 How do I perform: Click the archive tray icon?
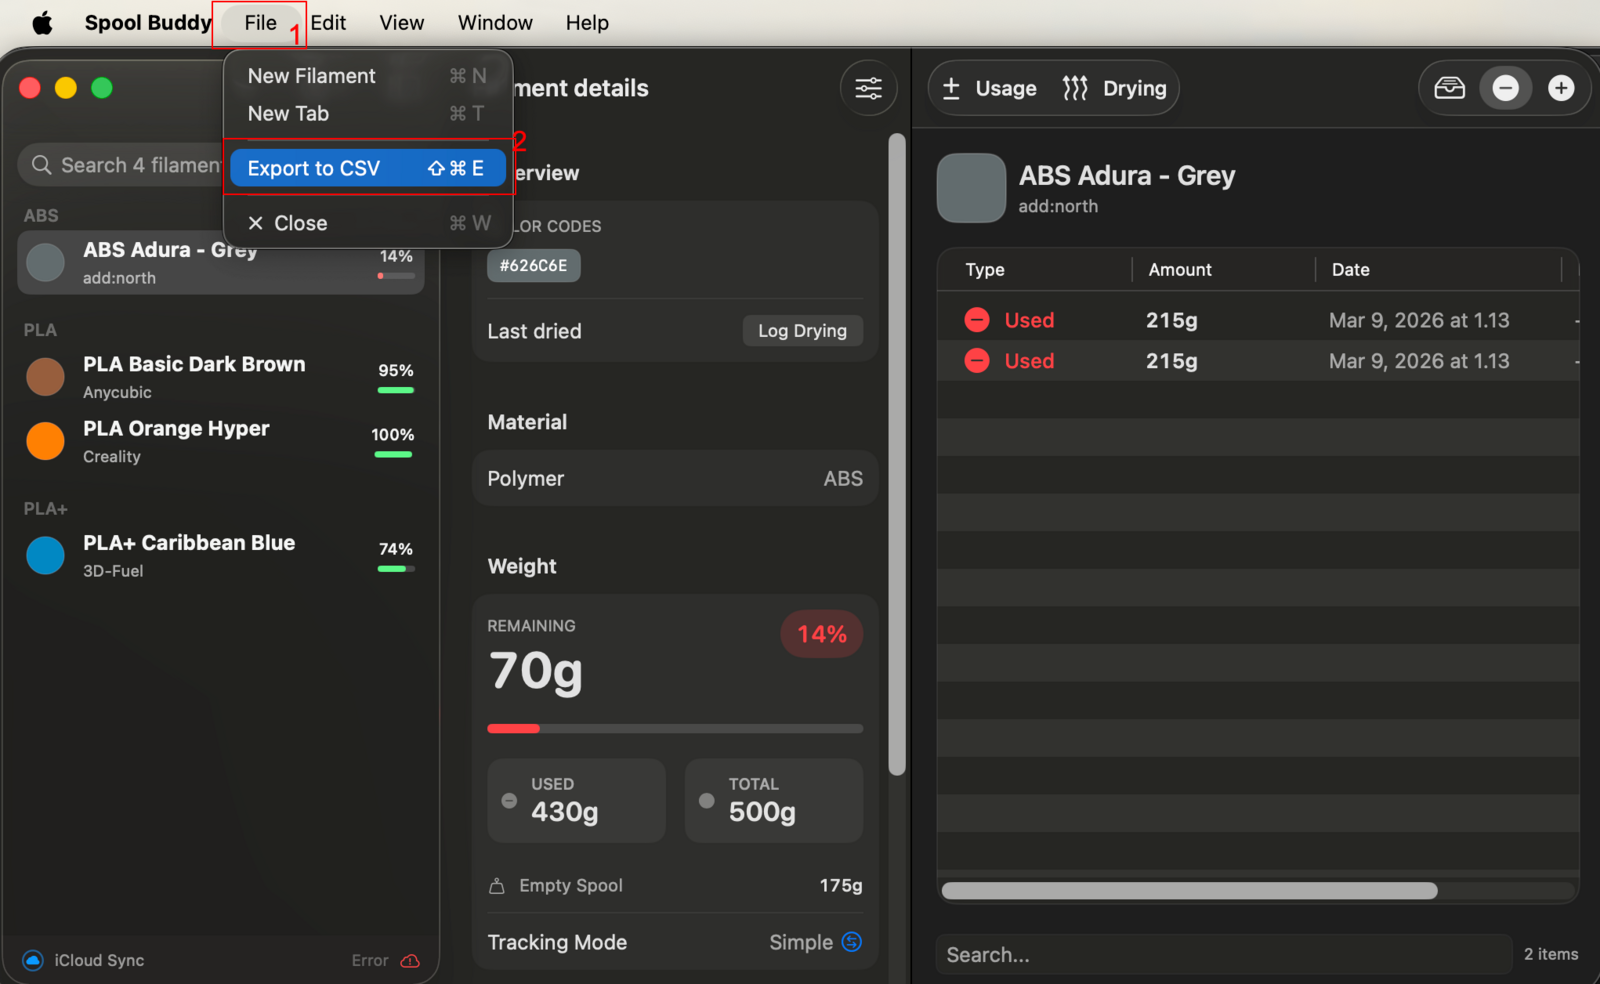pyautogui.click(x=1449, y=88)
